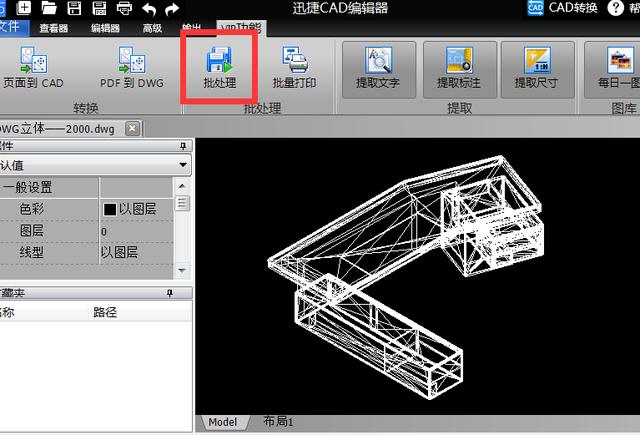Undo the last action
Viewport: 640px width, 435px height.
coord(149,9)
